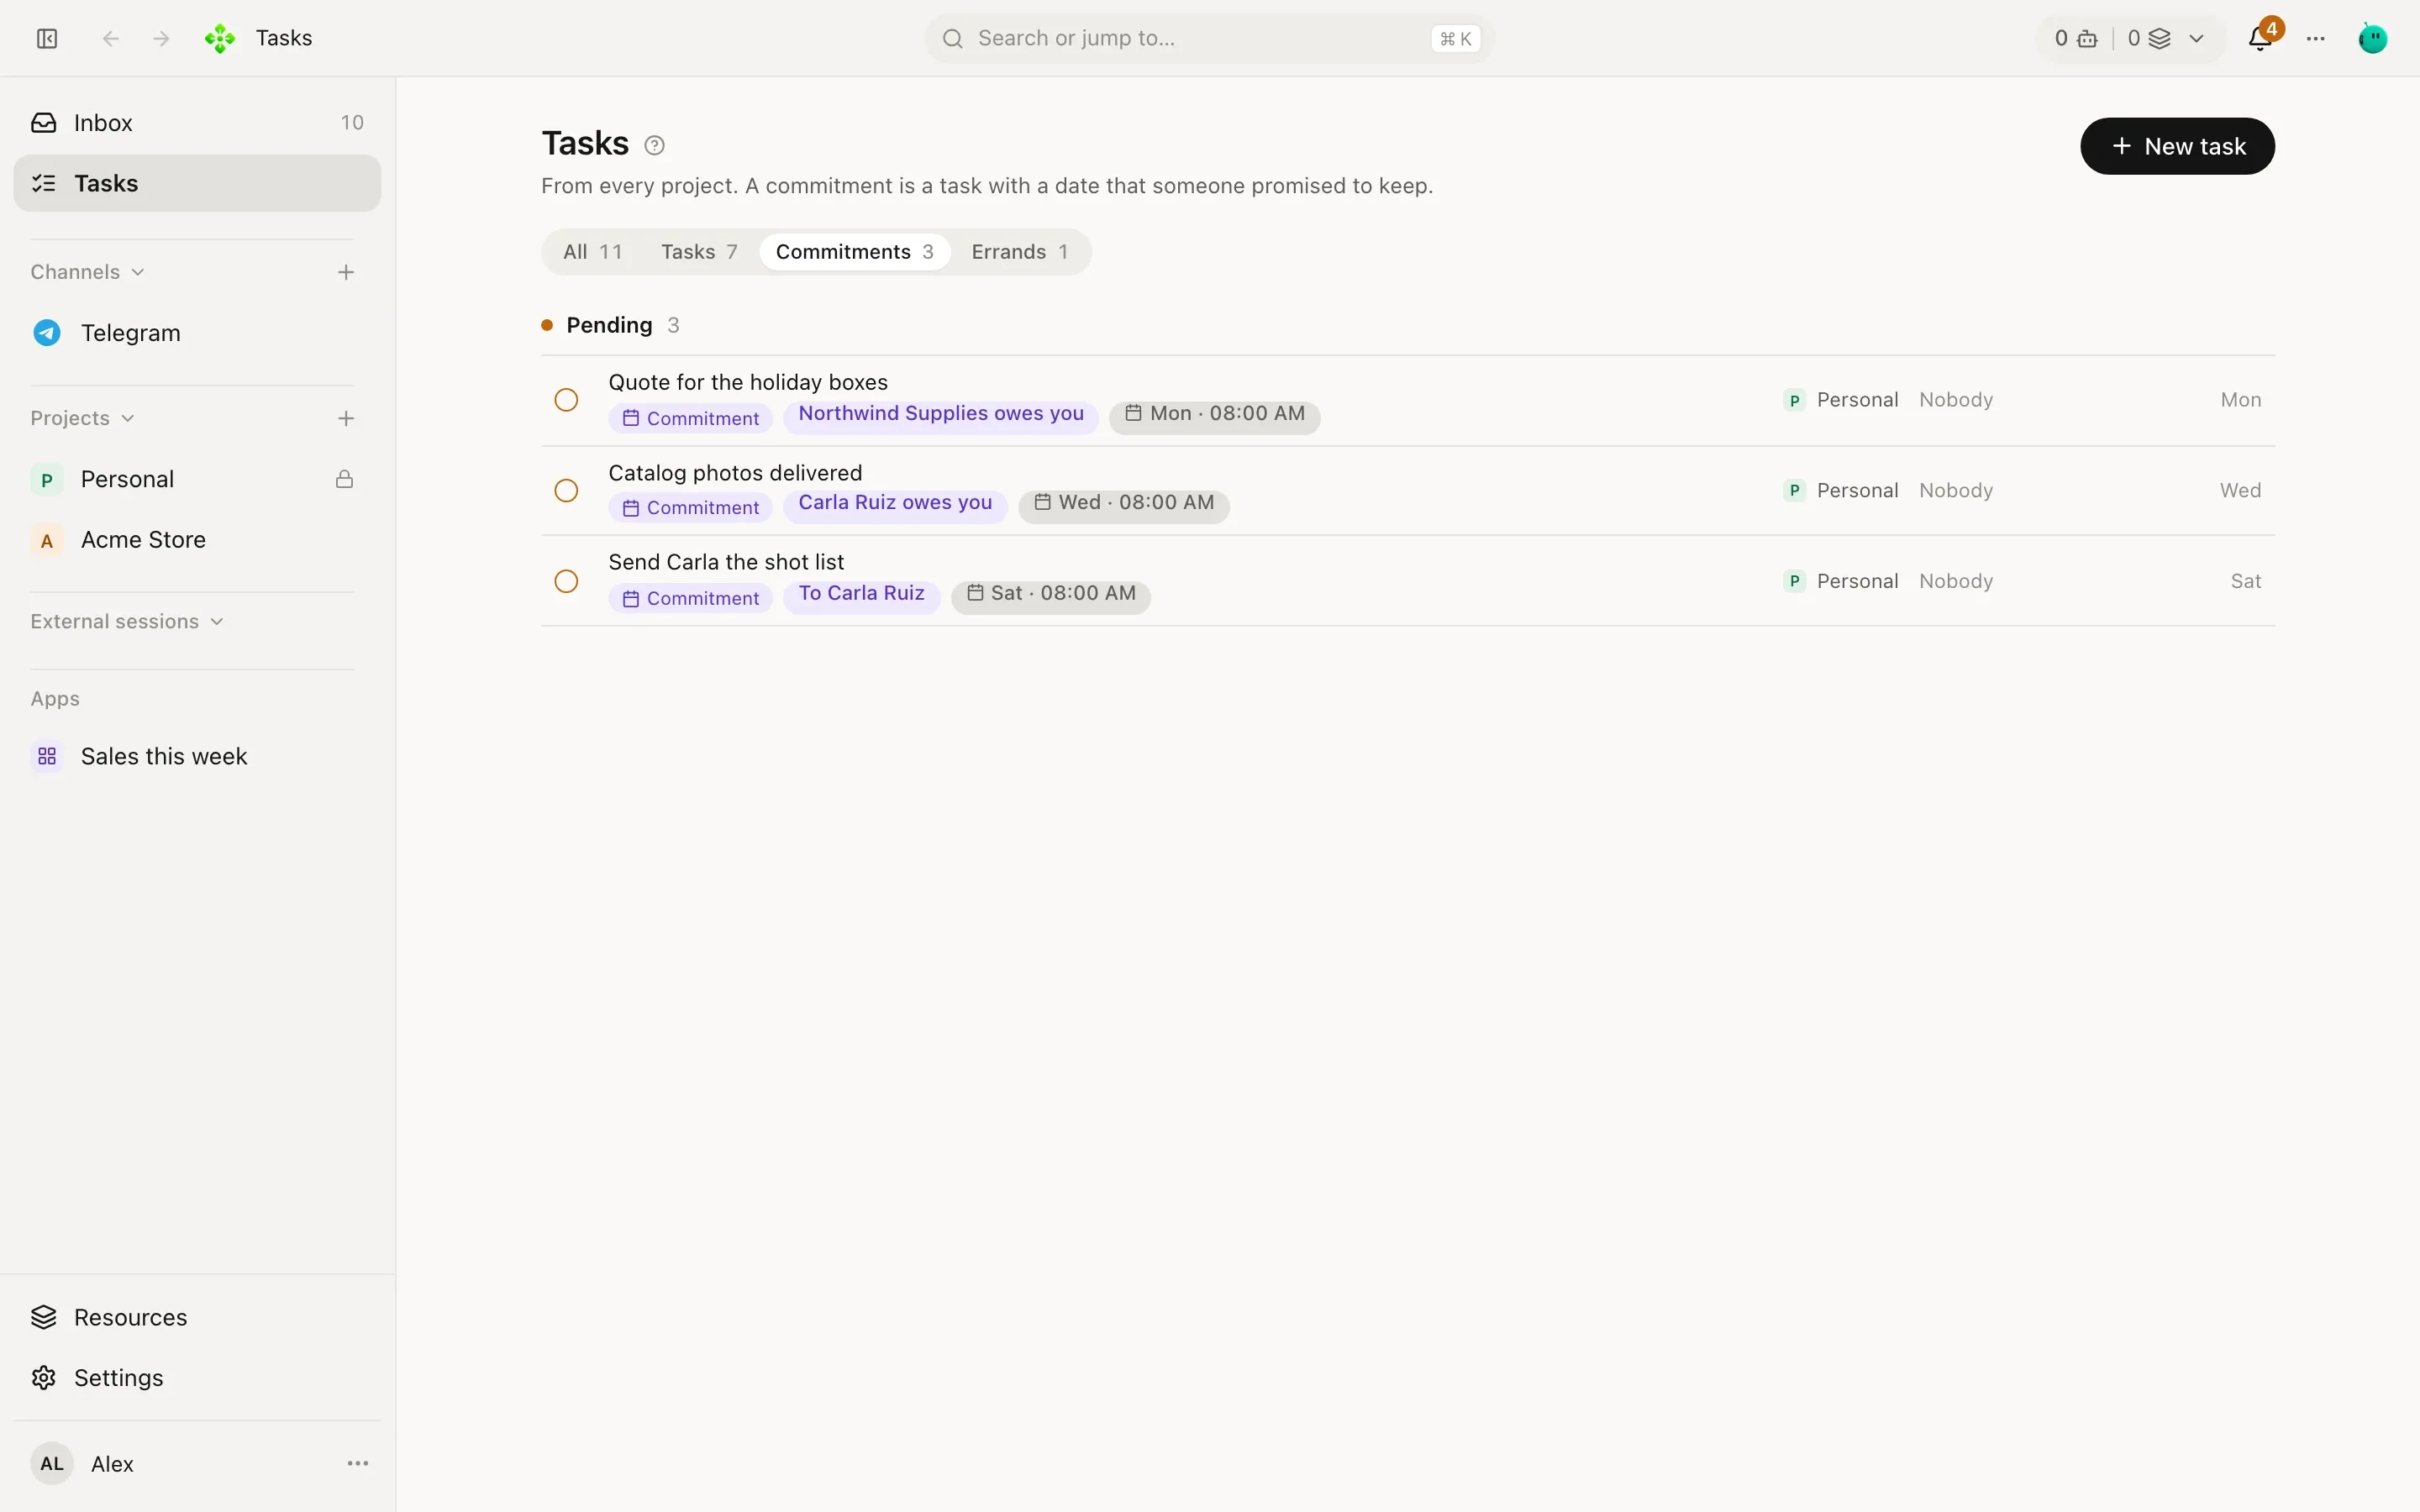
Task: Create a New task
Action: [2177, 146]
